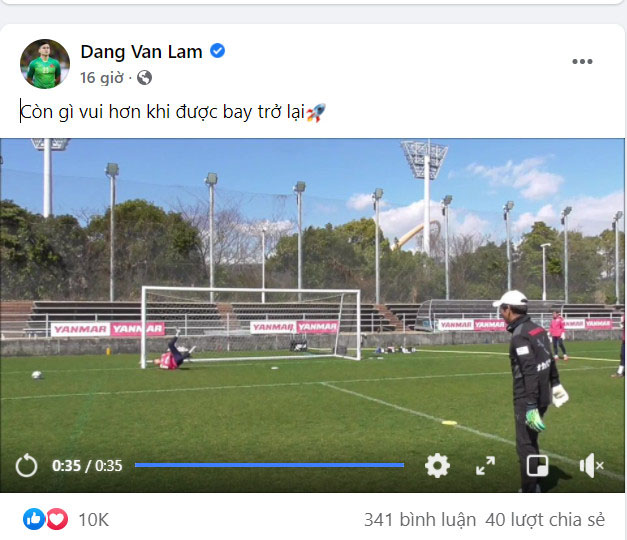Expand video to fullscreen
627x540 pixels.
[485, 466]
